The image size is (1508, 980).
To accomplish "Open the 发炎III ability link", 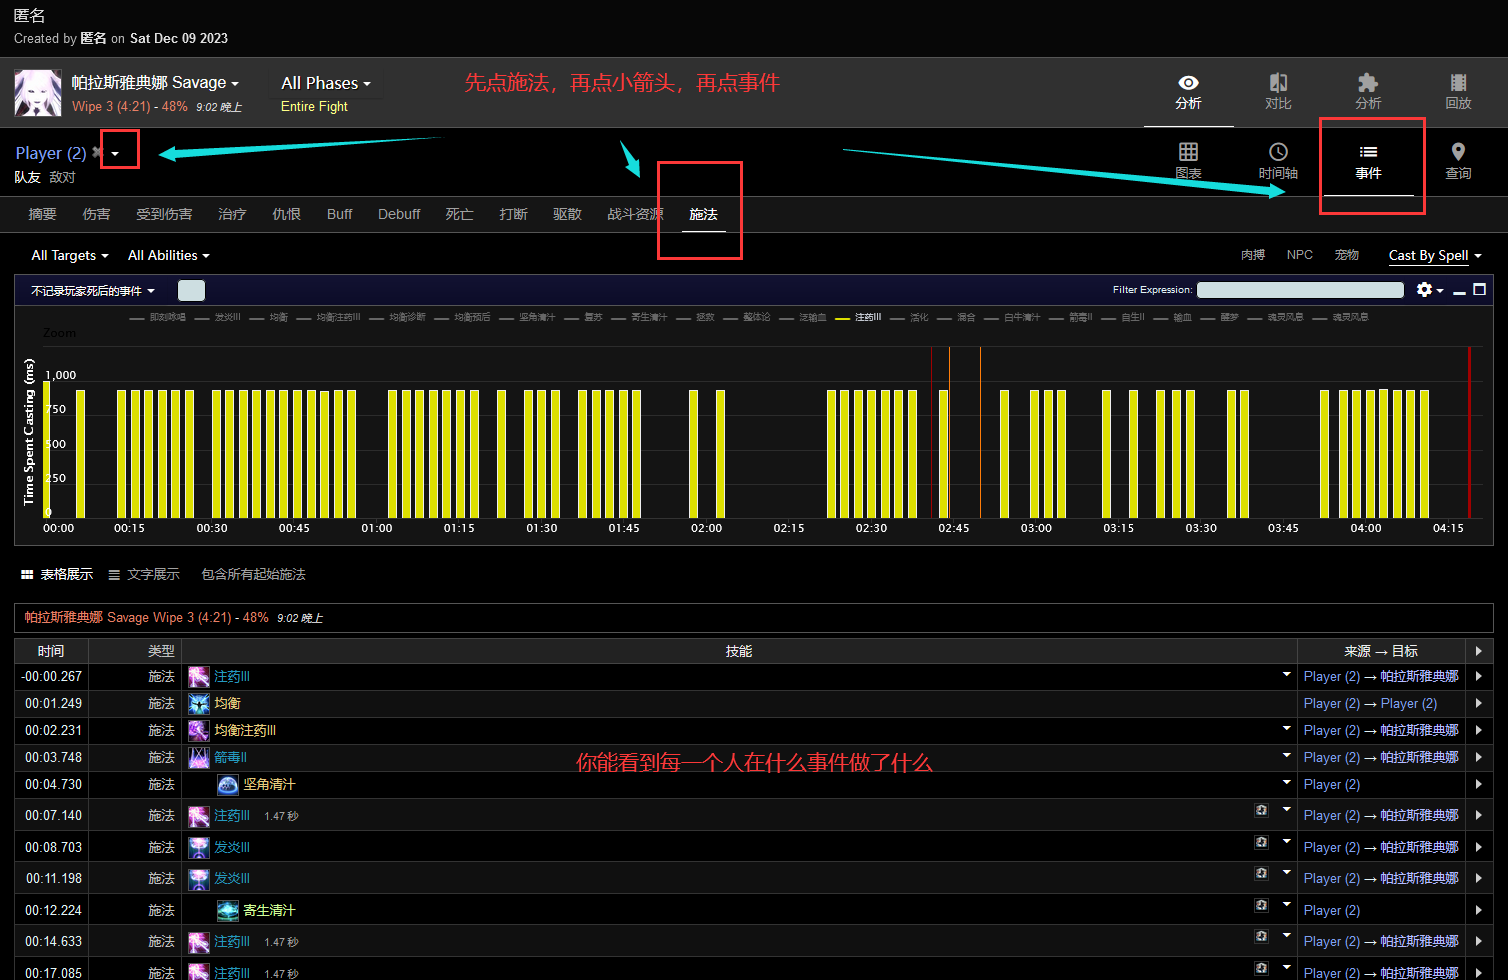I will tap(232, 848).
